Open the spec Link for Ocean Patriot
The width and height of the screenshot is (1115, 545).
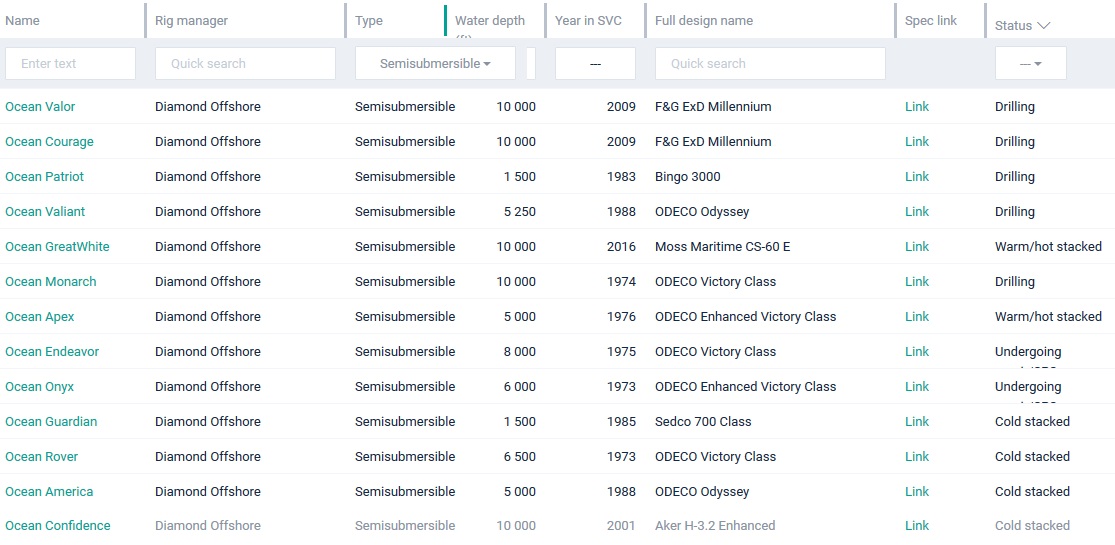[917, 176]
